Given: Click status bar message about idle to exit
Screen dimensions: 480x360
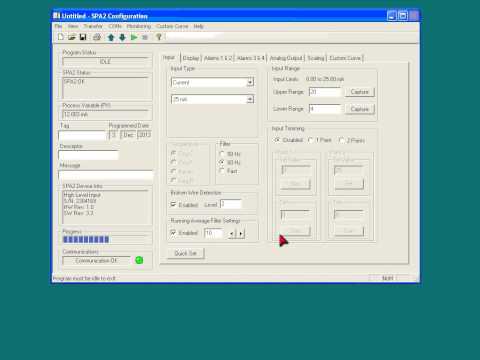Looking at the screenshot, I should coord(84,278).
